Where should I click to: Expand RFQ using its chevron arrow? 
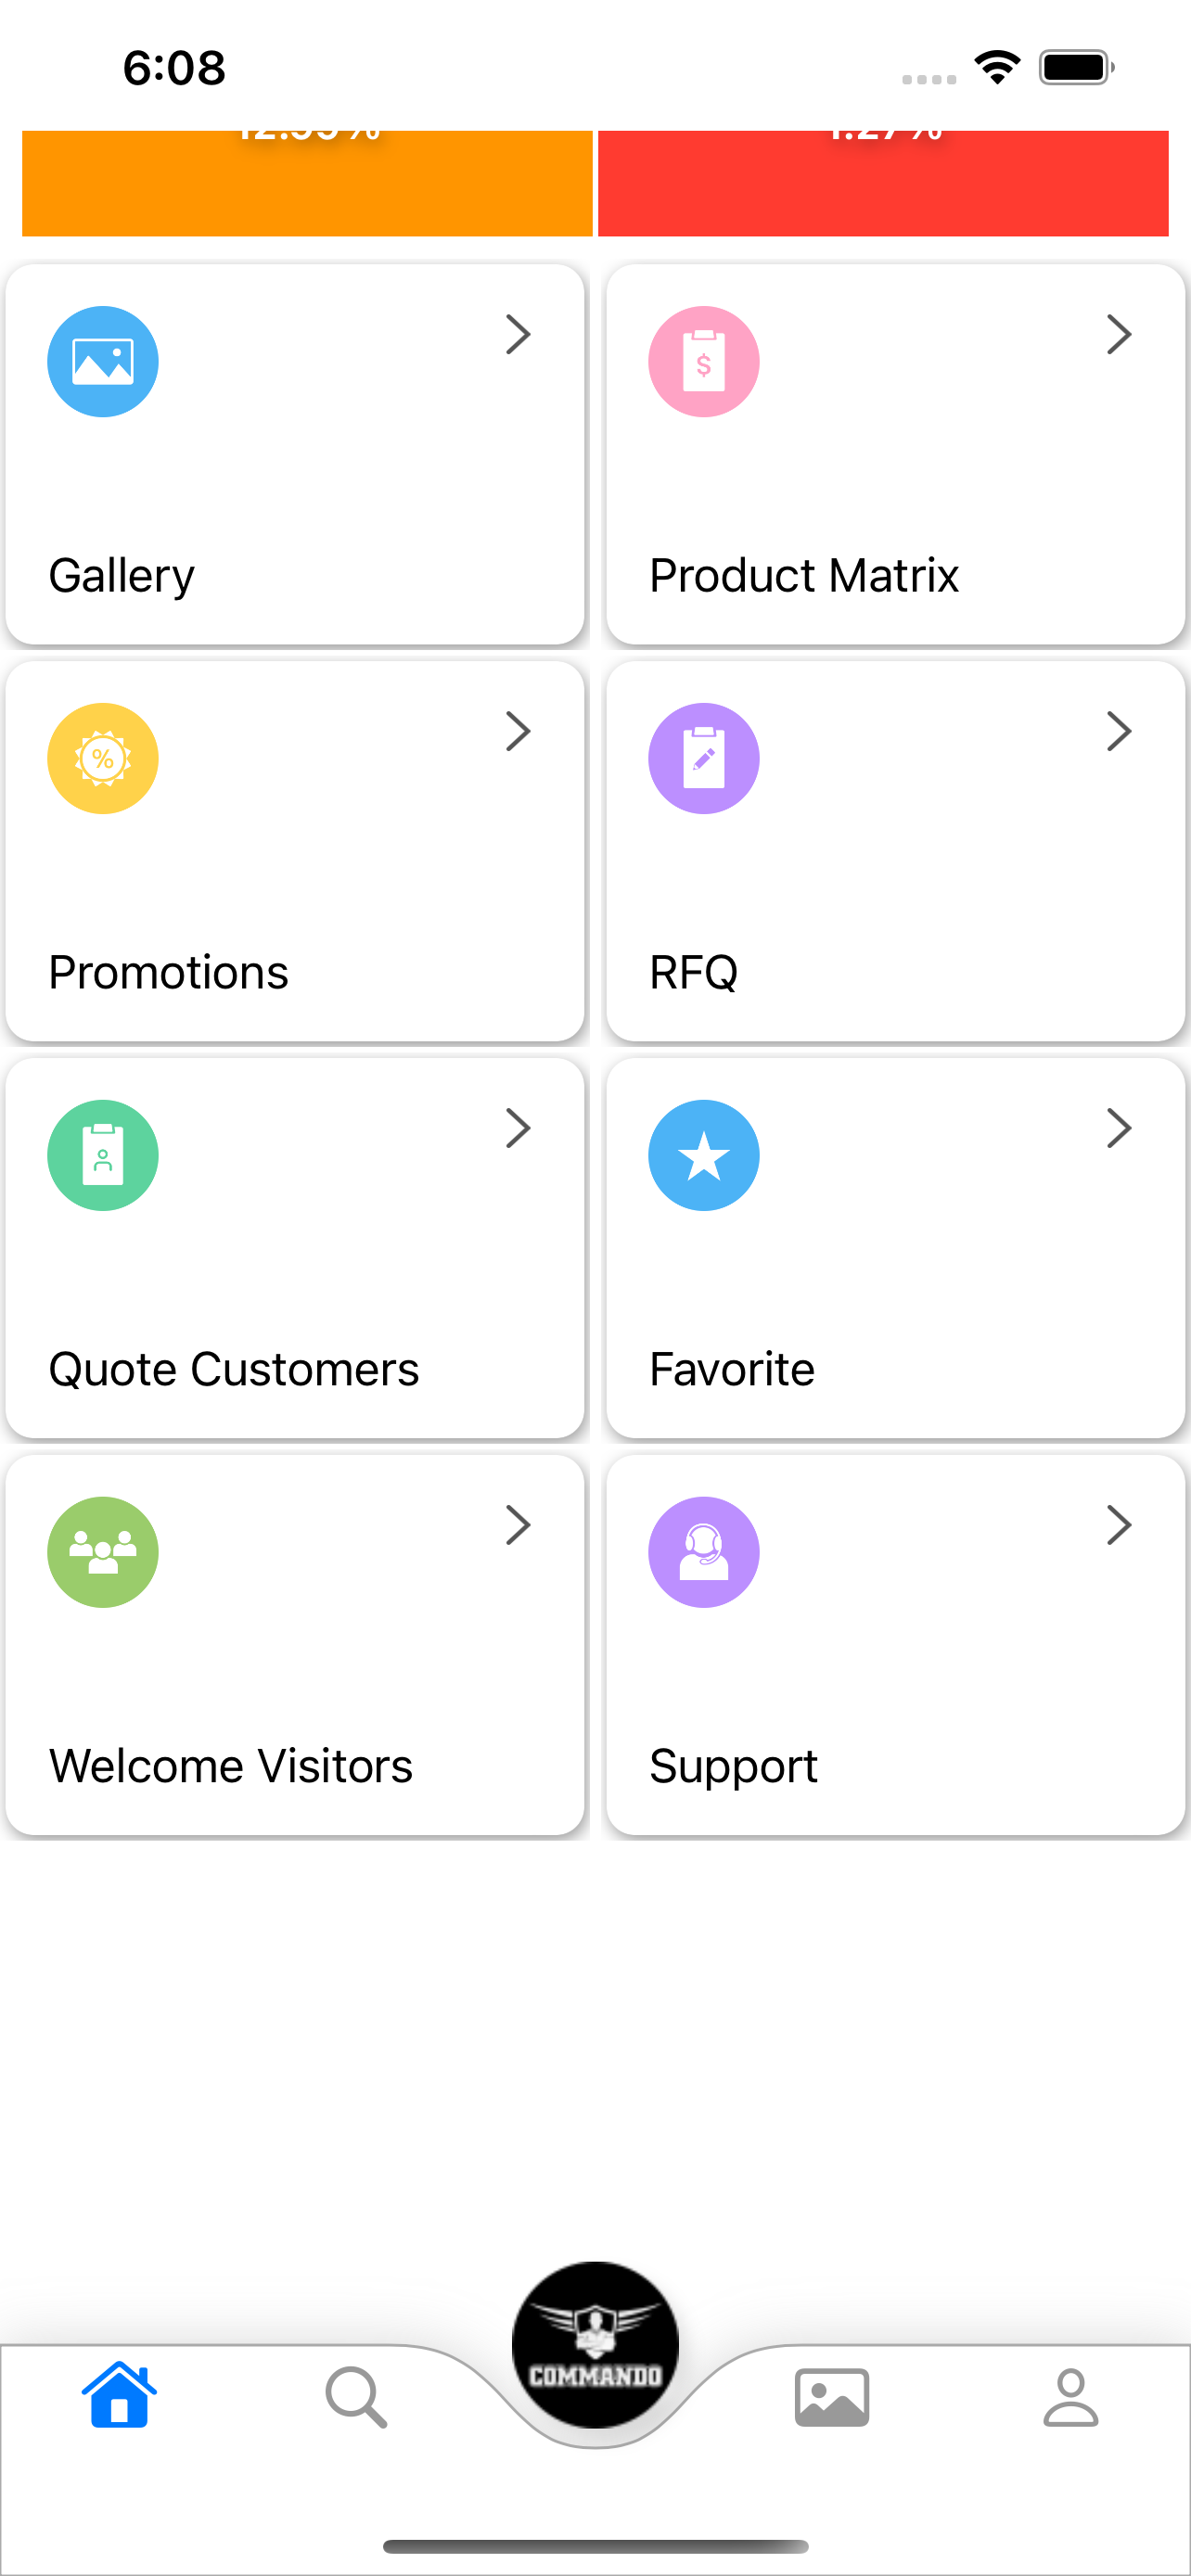pos(1119,731)
